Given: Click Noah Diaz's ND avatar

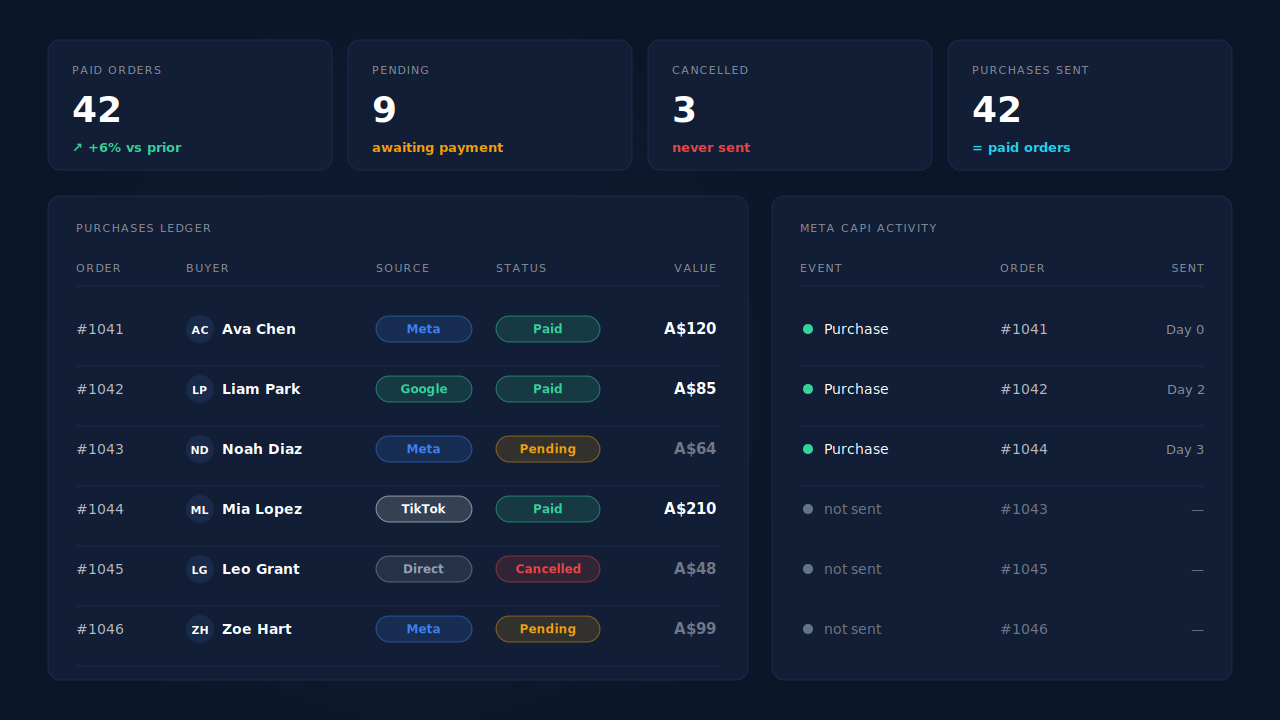Looking at the screenshot, I should click(x=200, y=449).
